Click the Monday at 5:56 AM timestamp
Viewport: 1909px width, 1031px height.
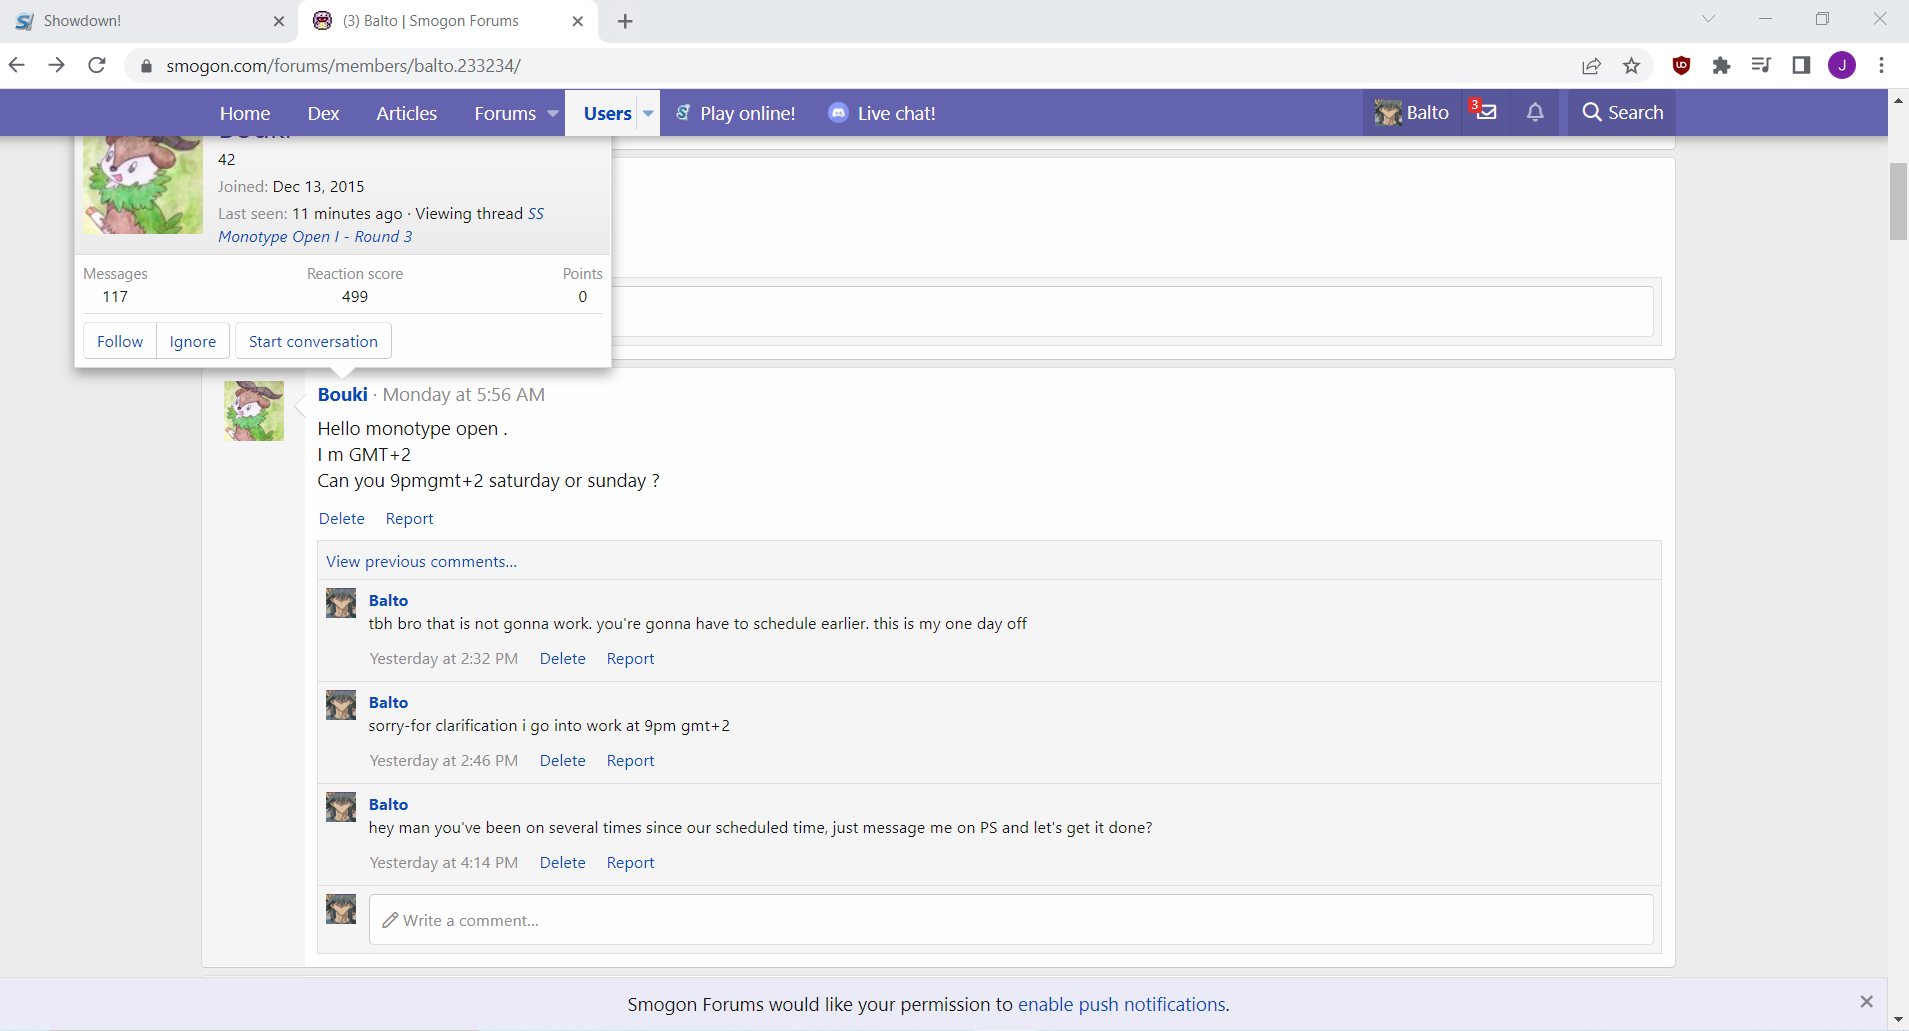click(x=464, y=395)
